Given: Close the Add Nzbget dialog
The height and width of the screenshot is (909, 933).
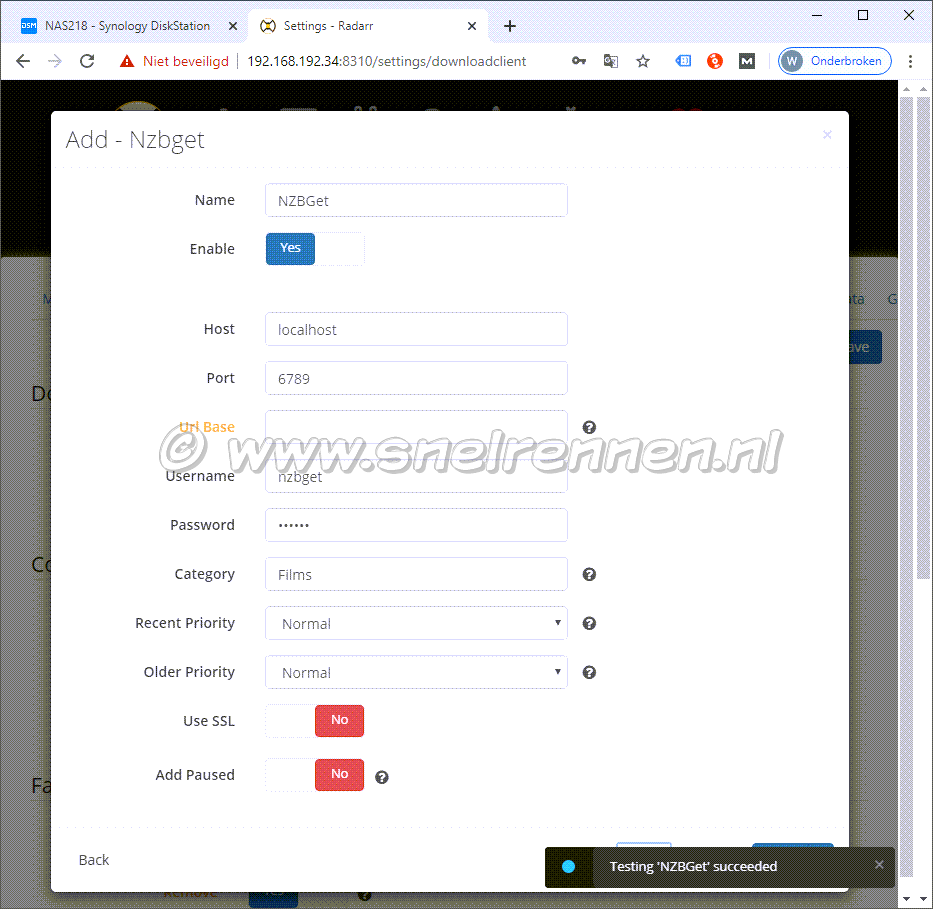Looking at the screenshot, I should click(827, 135).
